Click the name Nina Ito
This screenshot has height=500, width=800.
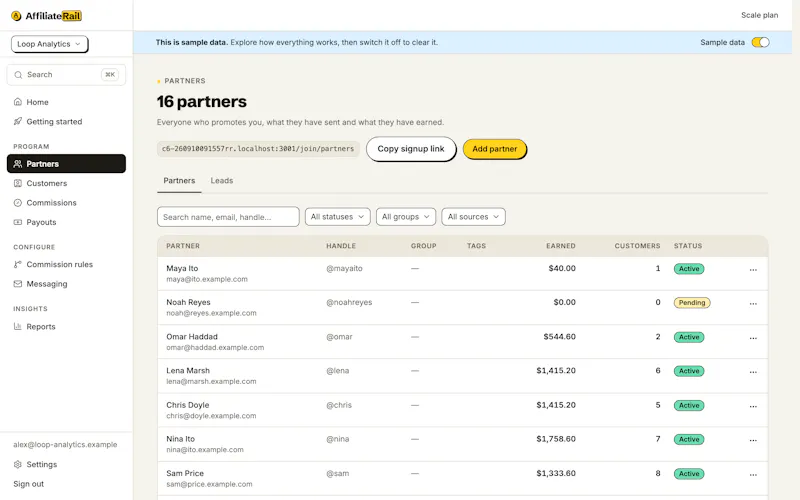[181, 439]
